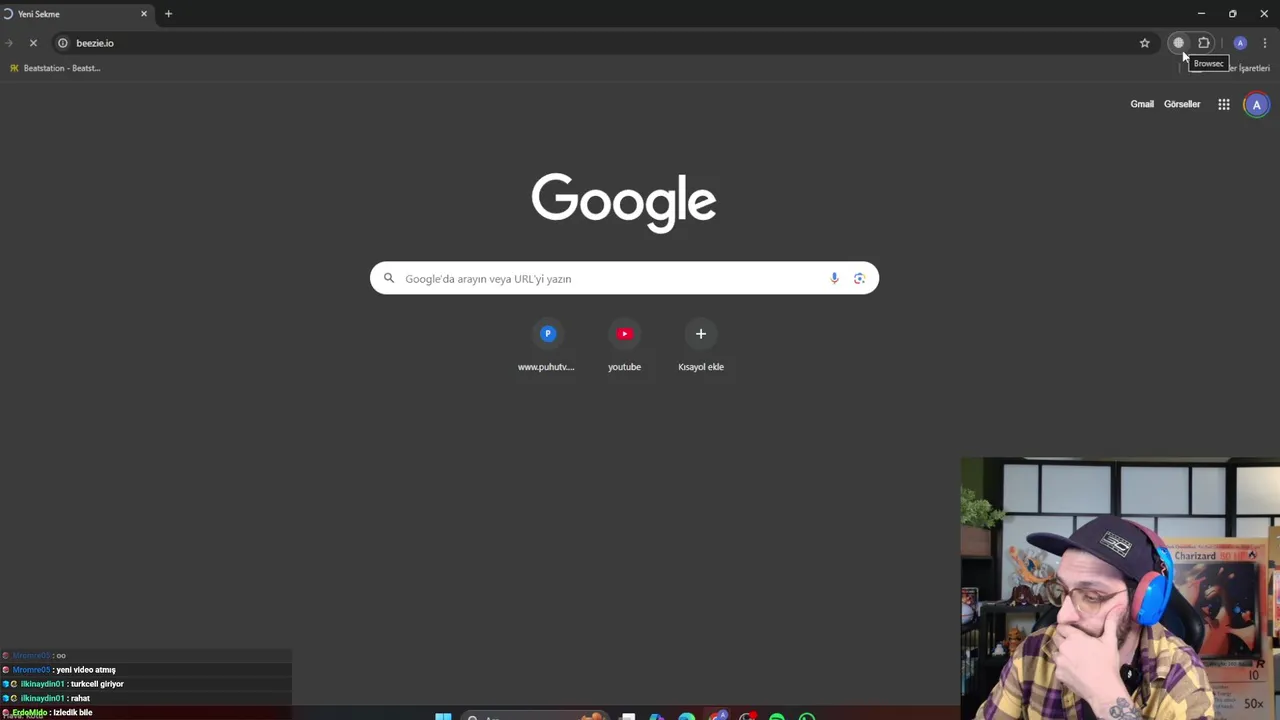The image size is (1280, 720).
Task: Open the Chrome profile avatar in toolbar
Action: pos(1240,43)
